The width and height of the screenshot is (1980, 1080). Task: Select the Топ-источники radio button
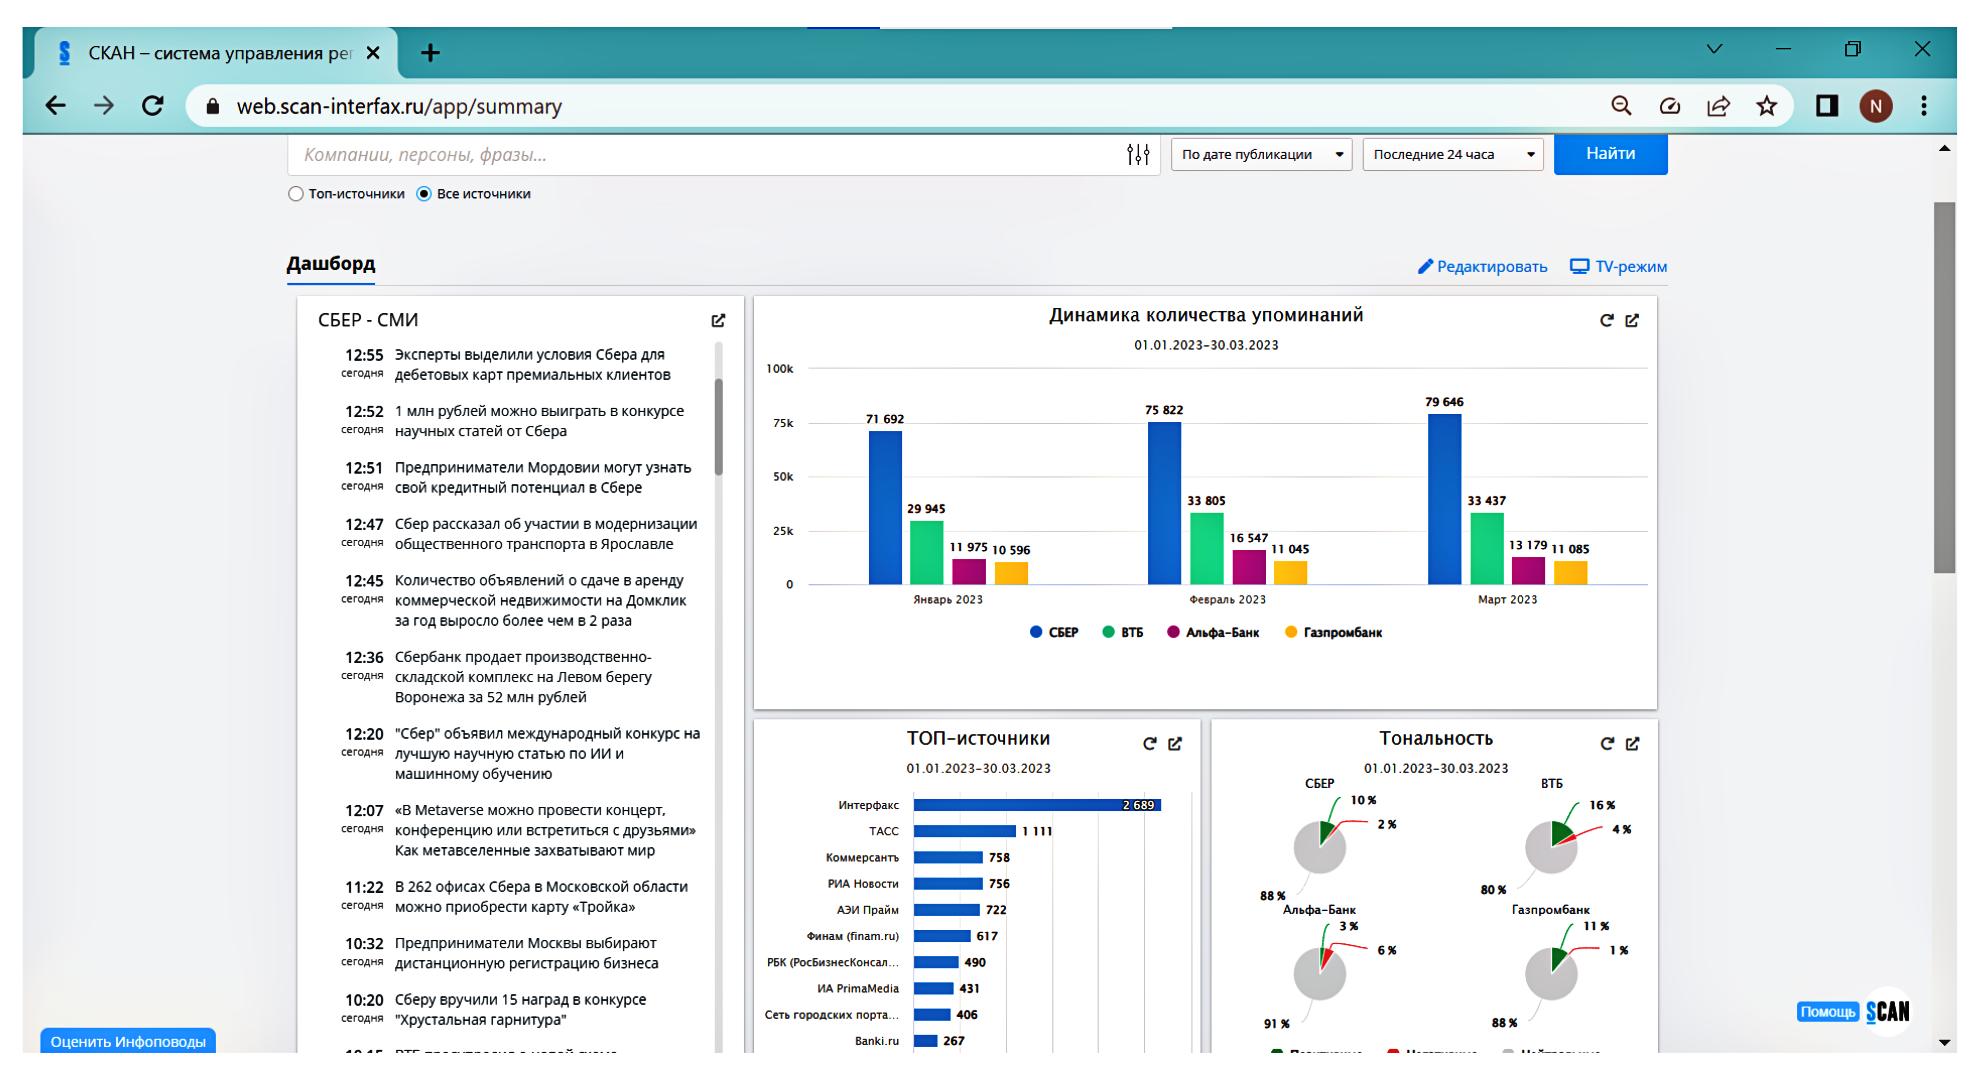tap(296, 194)
